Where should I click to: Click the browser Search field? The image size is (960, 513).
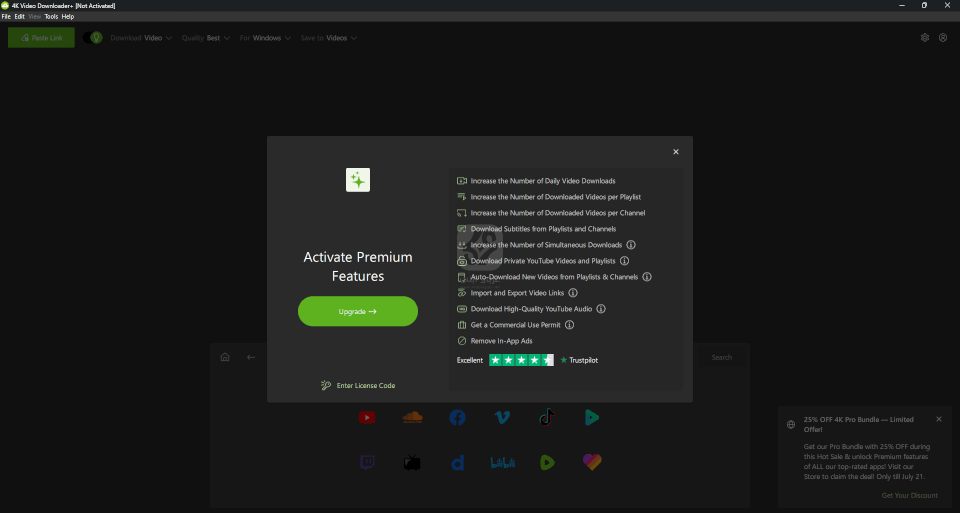click(x=722, y=357)
